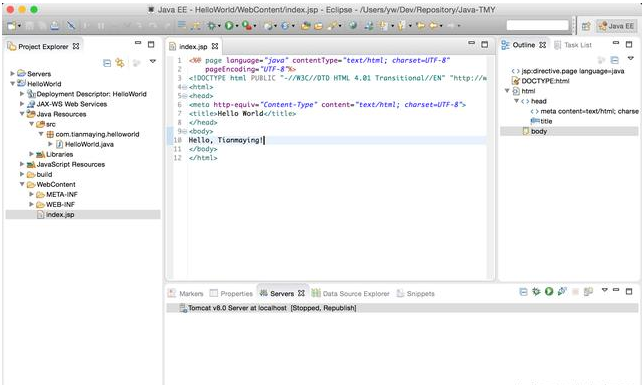Start the server from Servers view toolbar

[549, 292]
